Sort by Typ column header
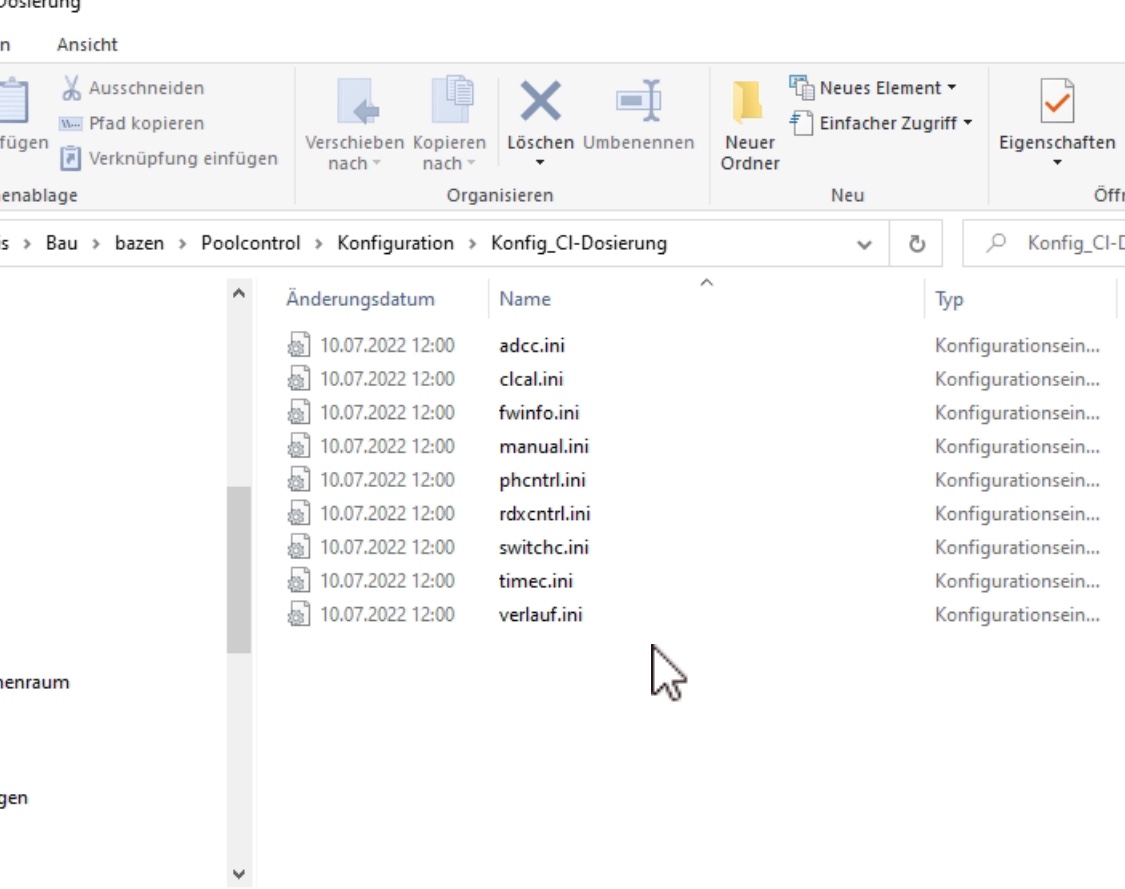This screenshot has height=889, width=1125. point(949,299)
